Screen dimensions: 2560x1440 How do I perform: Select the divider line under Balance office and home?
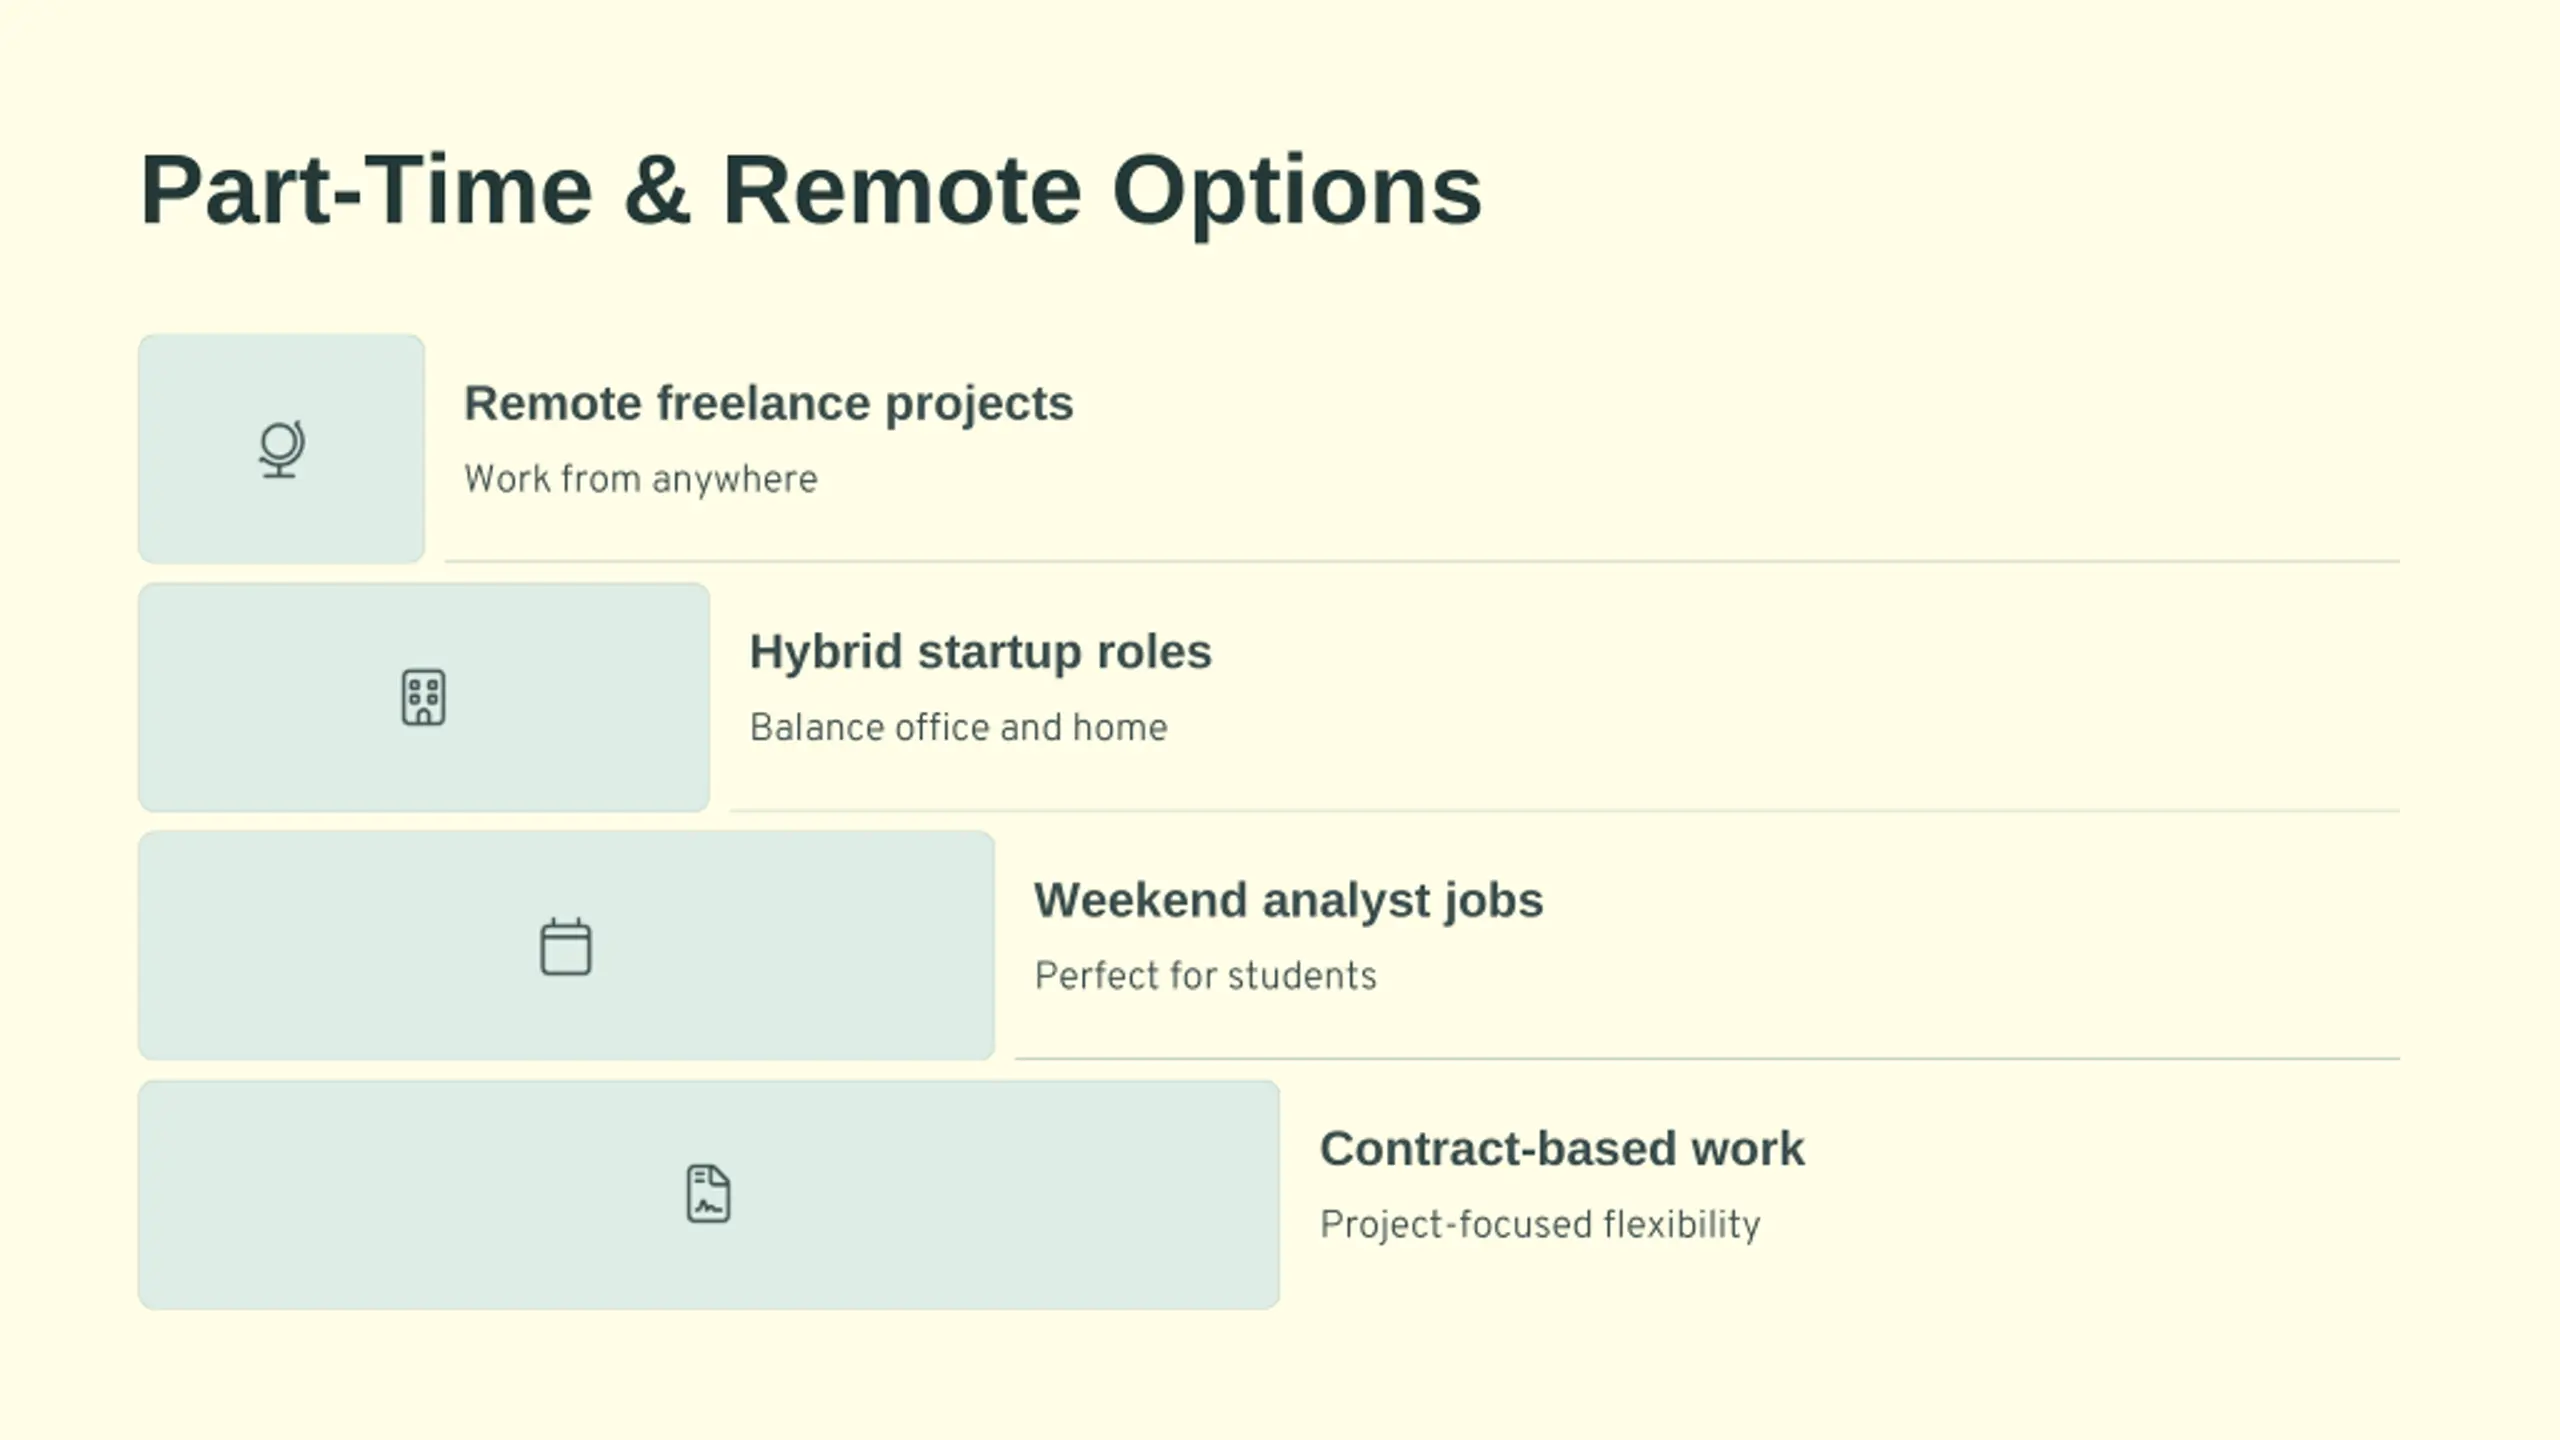[x=1565, y=811]
